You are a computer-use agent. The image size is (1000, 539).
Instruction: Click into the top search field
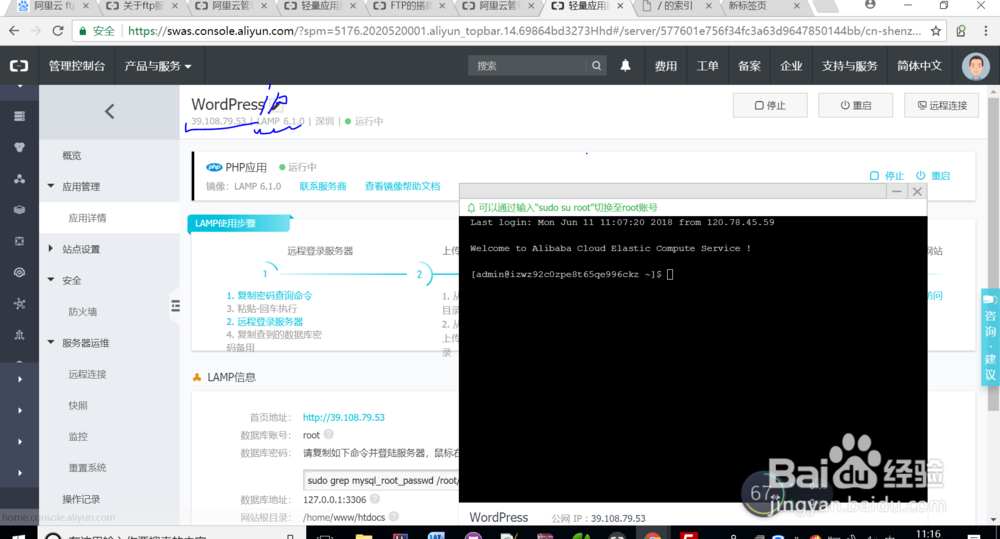tap(528, 66)
